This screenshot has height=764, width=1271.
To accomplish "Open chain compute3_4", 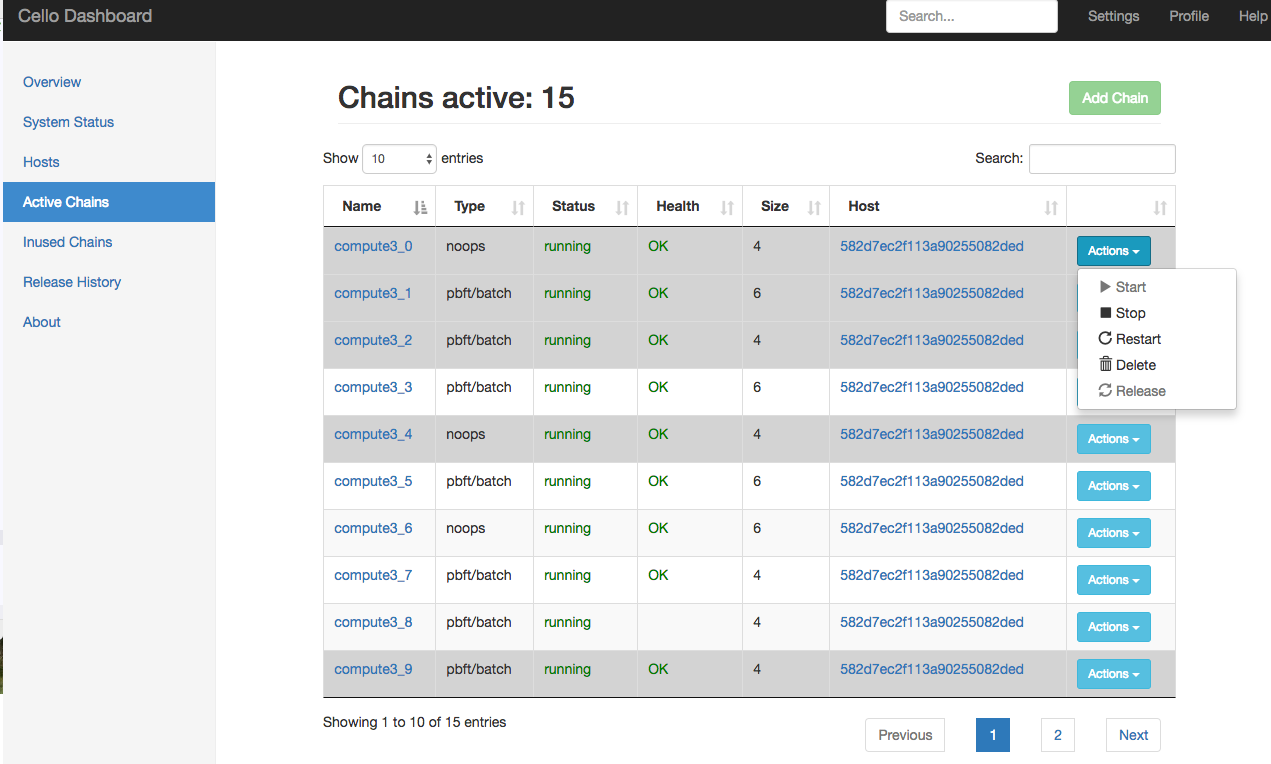I will click(373, 434).
